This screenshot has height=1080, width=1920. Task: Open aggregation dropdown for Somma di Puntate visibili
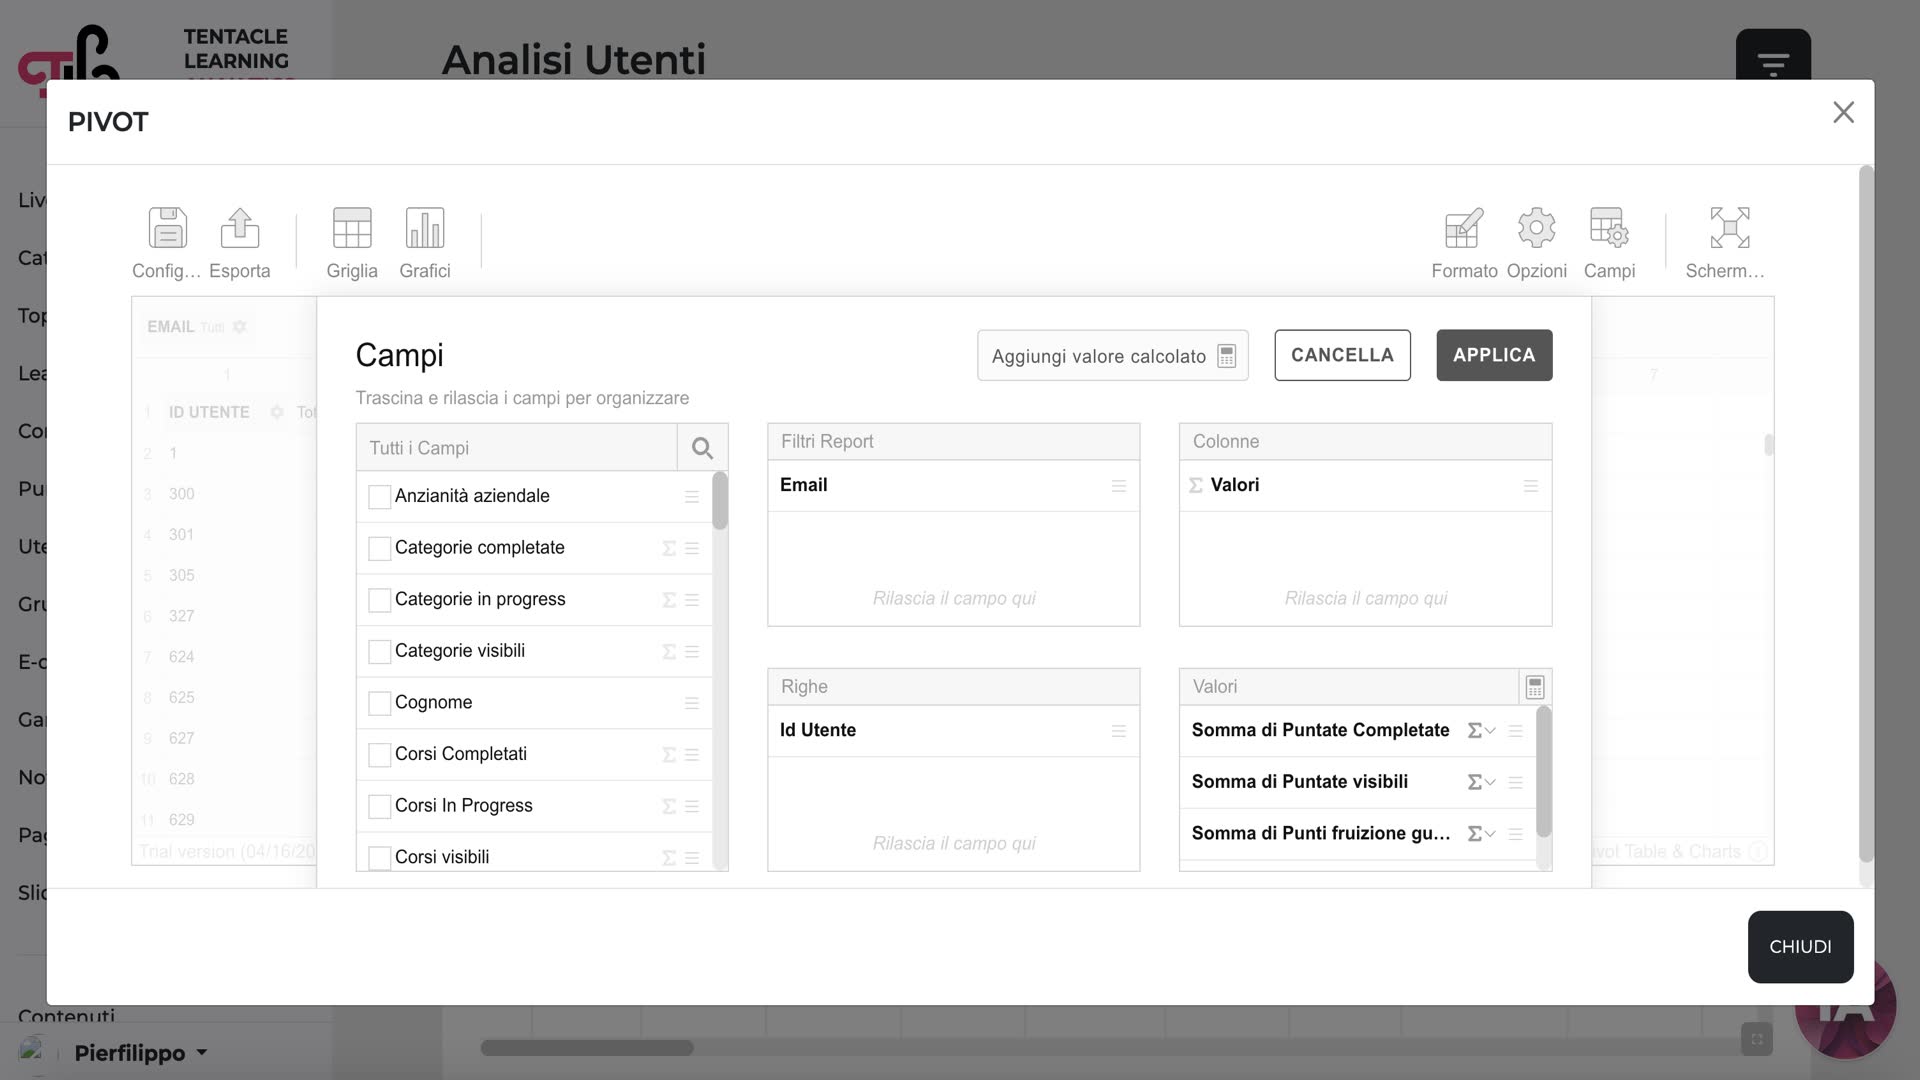1481,782
